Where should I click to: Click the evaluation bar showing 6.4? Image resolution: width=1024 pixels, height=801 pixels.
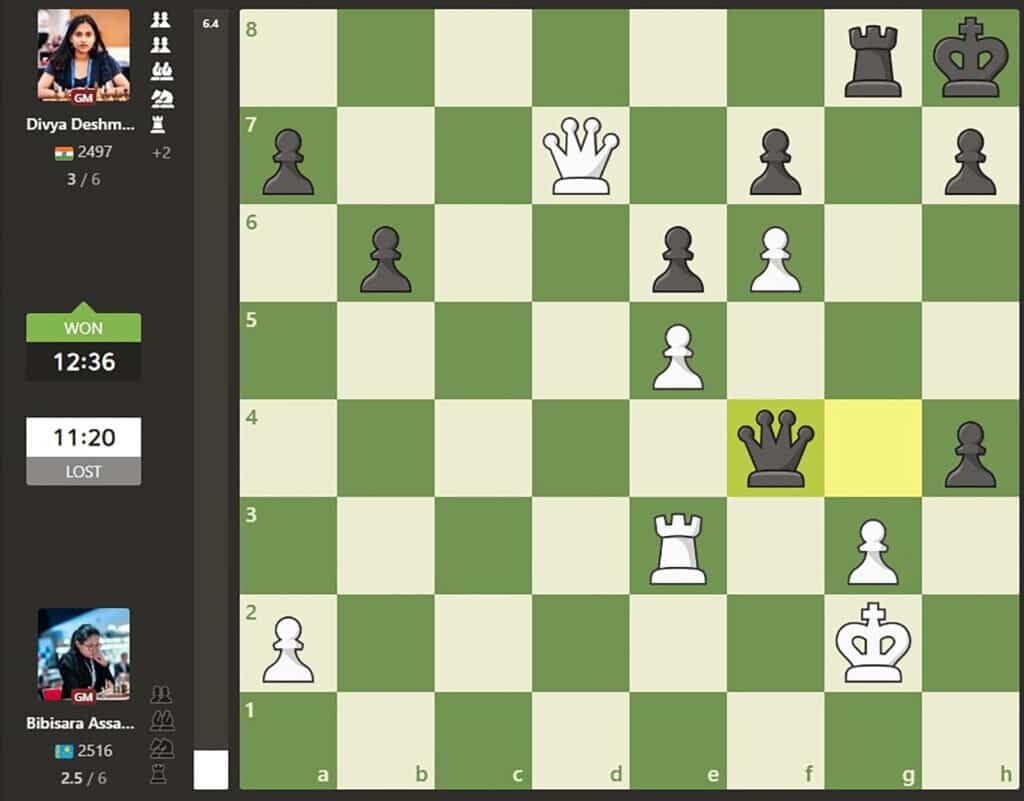click(210, 24)
